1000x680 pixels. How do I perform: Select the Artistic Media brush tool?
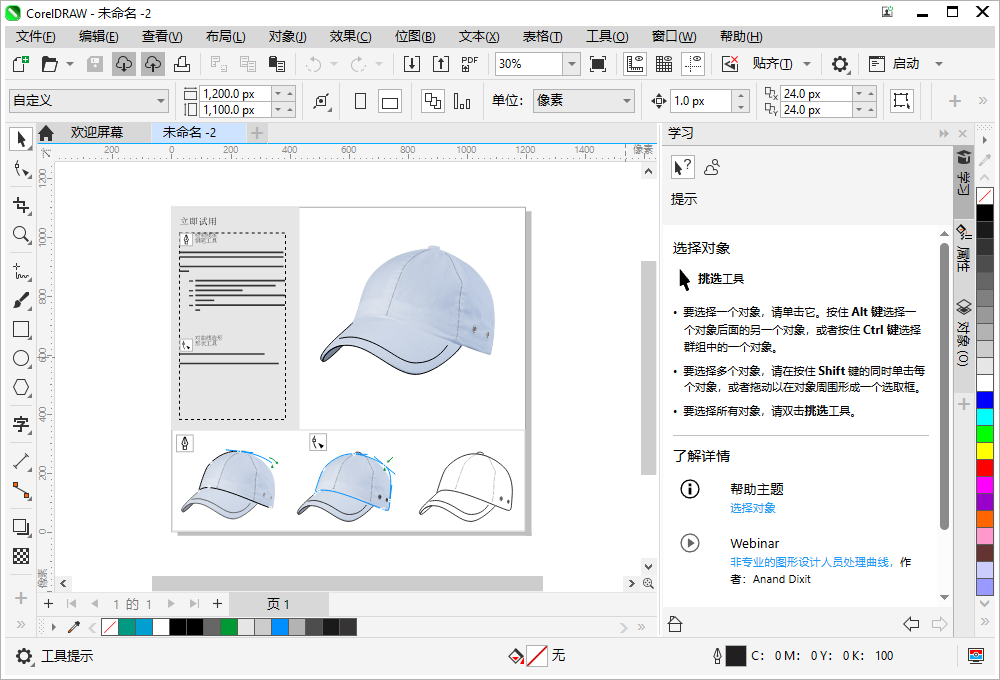pos(21,300)
